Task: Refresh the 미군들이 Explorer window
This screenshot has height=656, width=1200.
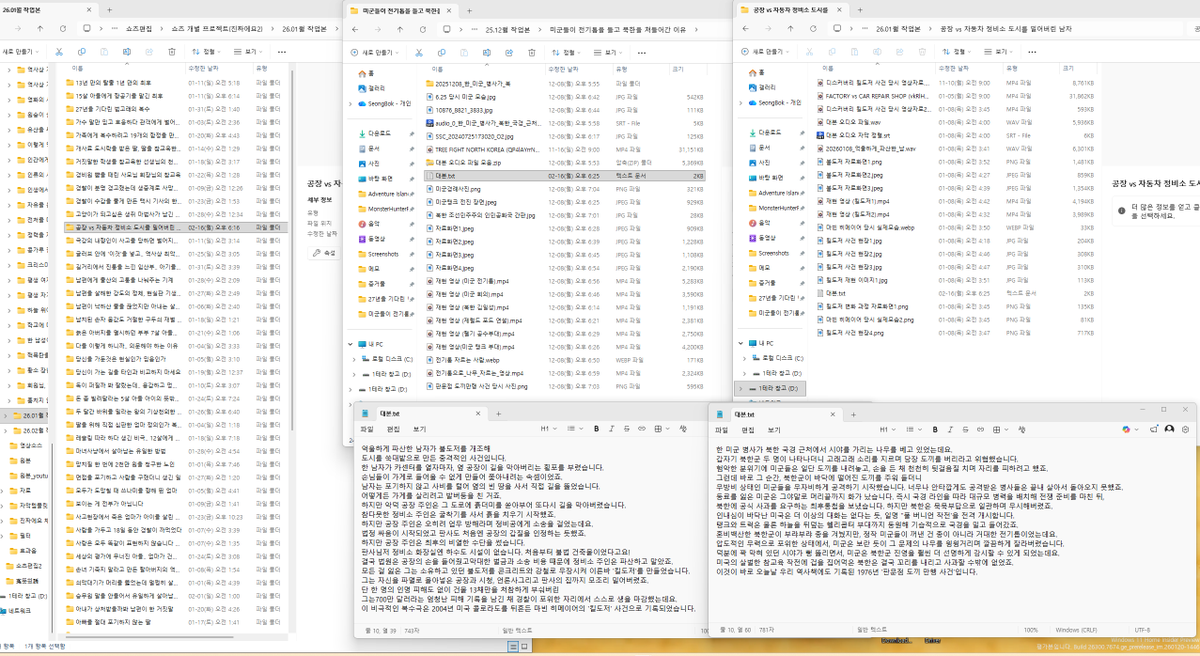Action: (x=424, y=29)
